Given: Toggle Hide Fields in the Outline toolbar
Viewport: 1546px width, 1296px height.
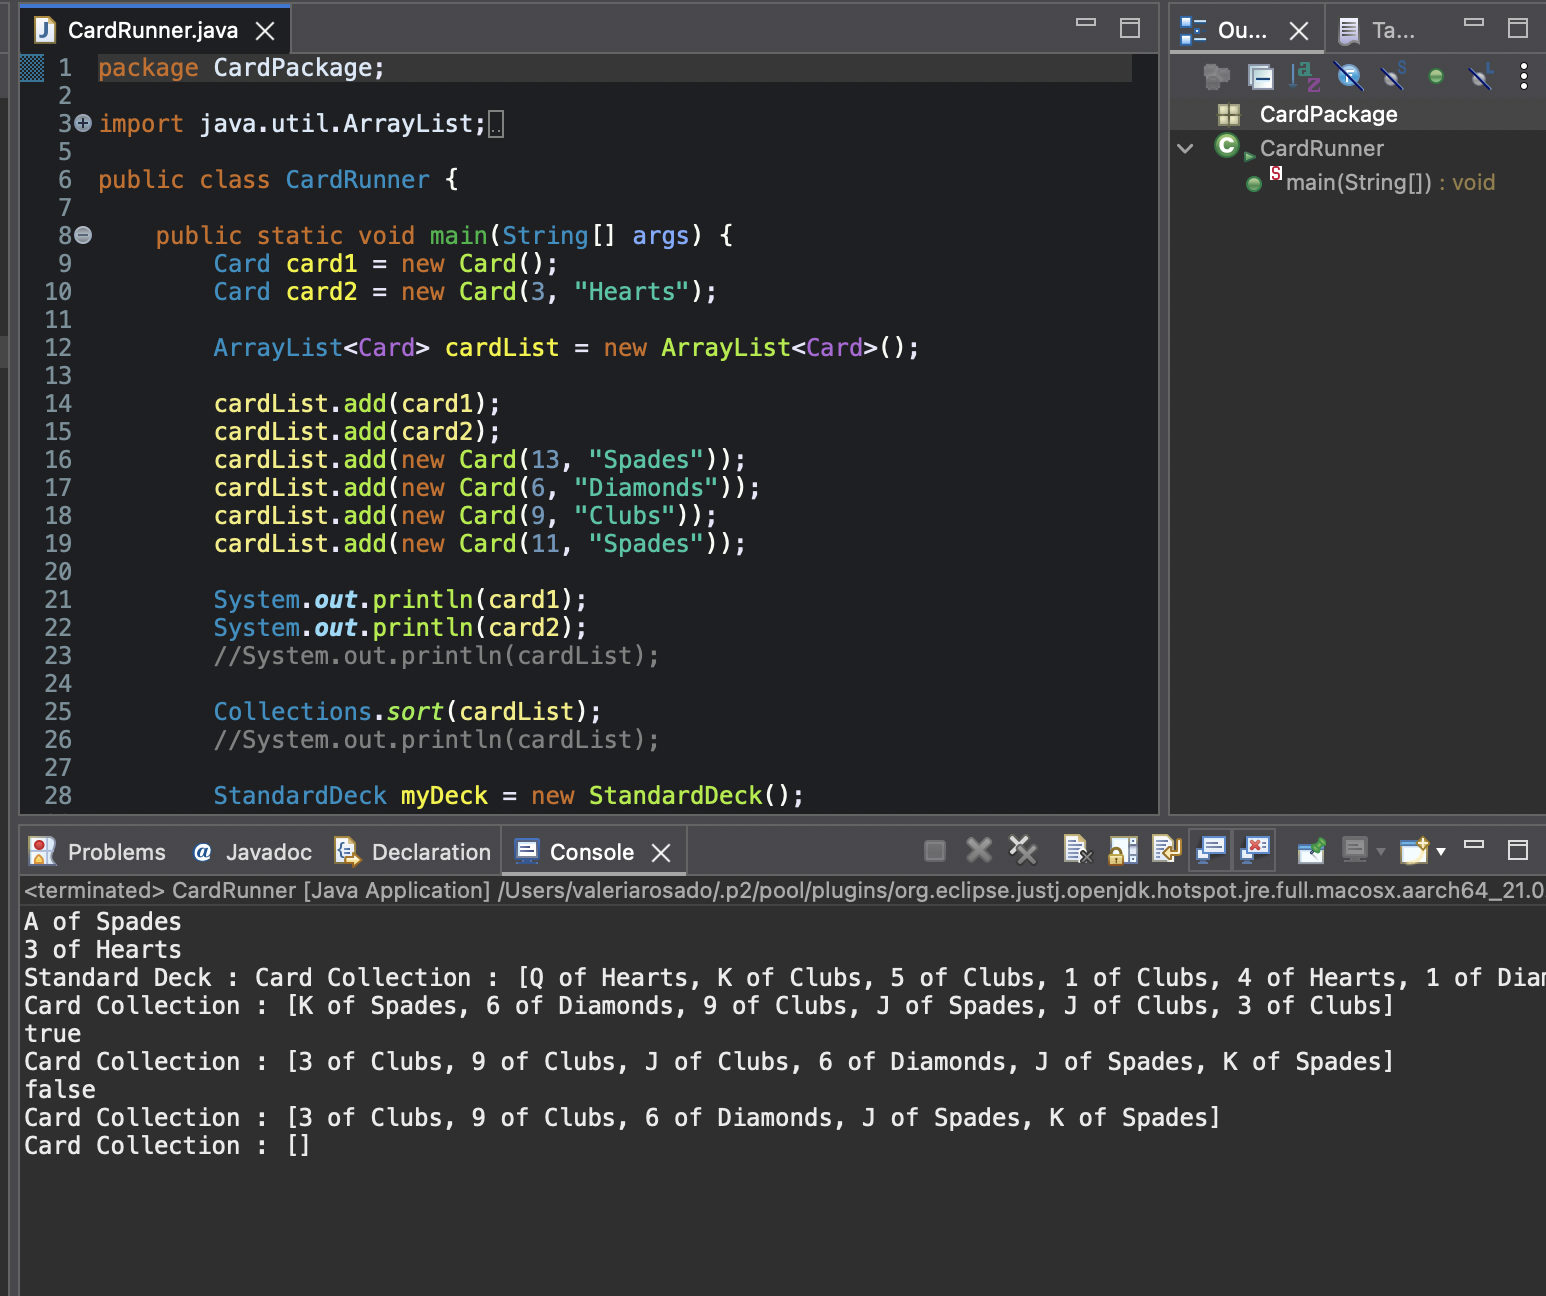Looking at the screenshot, I should tap(1348, 76).
